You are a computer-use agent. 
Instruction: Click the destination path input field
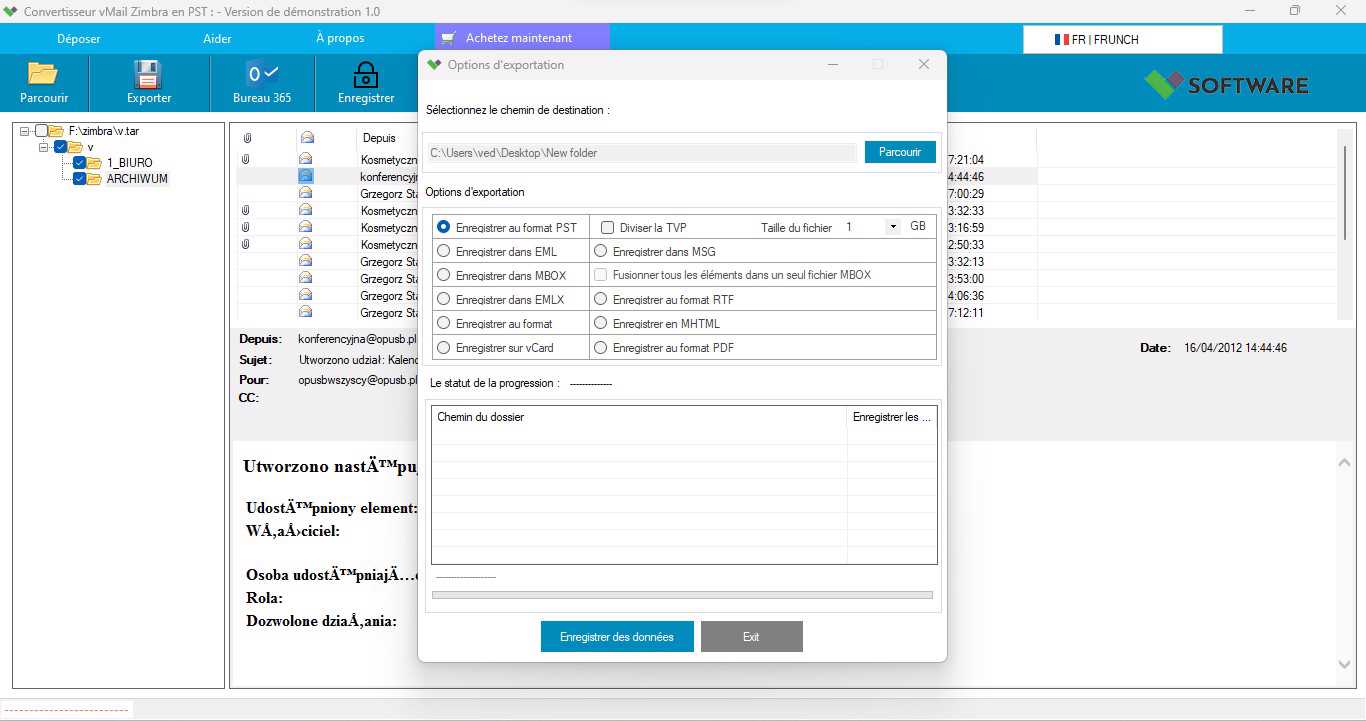tap(640, 152)
